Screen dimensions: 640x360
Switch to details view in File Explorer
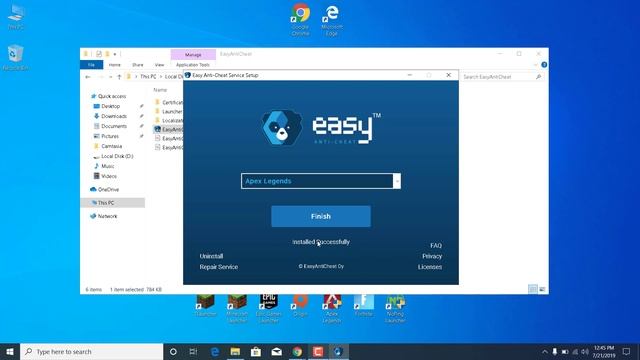coord(533,289)
